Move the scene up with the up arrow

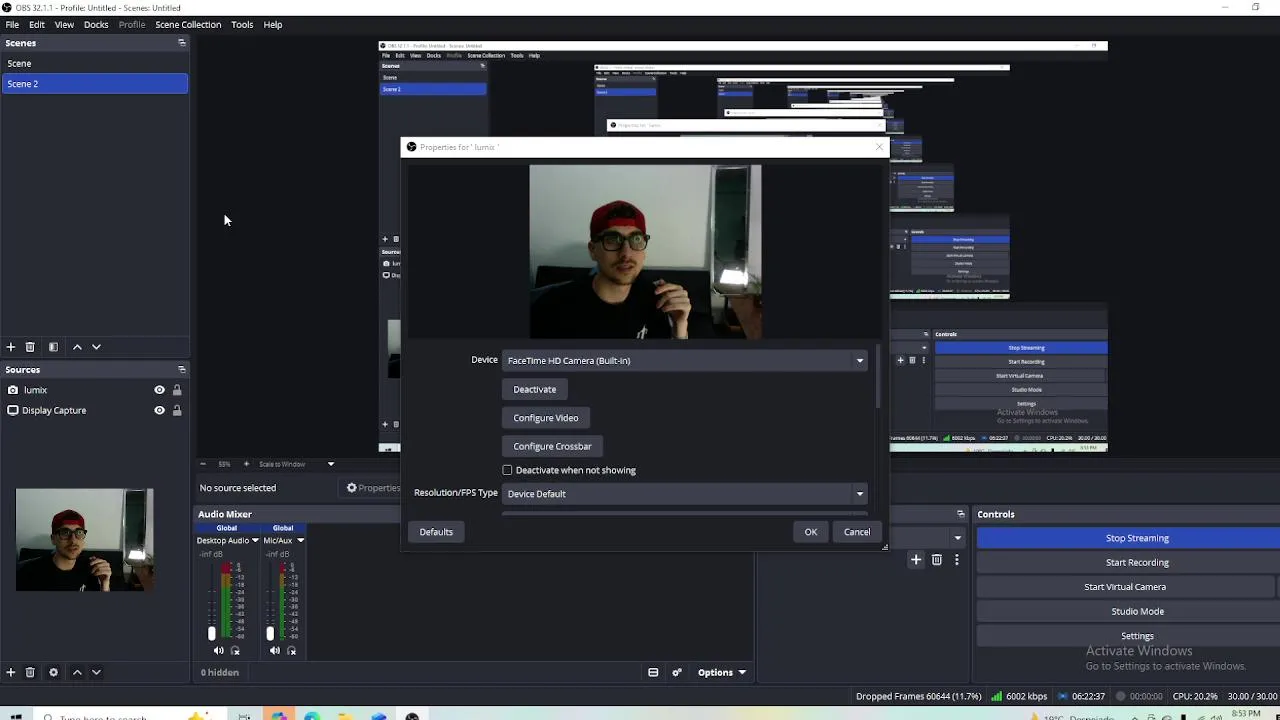[x=77, y=347]
